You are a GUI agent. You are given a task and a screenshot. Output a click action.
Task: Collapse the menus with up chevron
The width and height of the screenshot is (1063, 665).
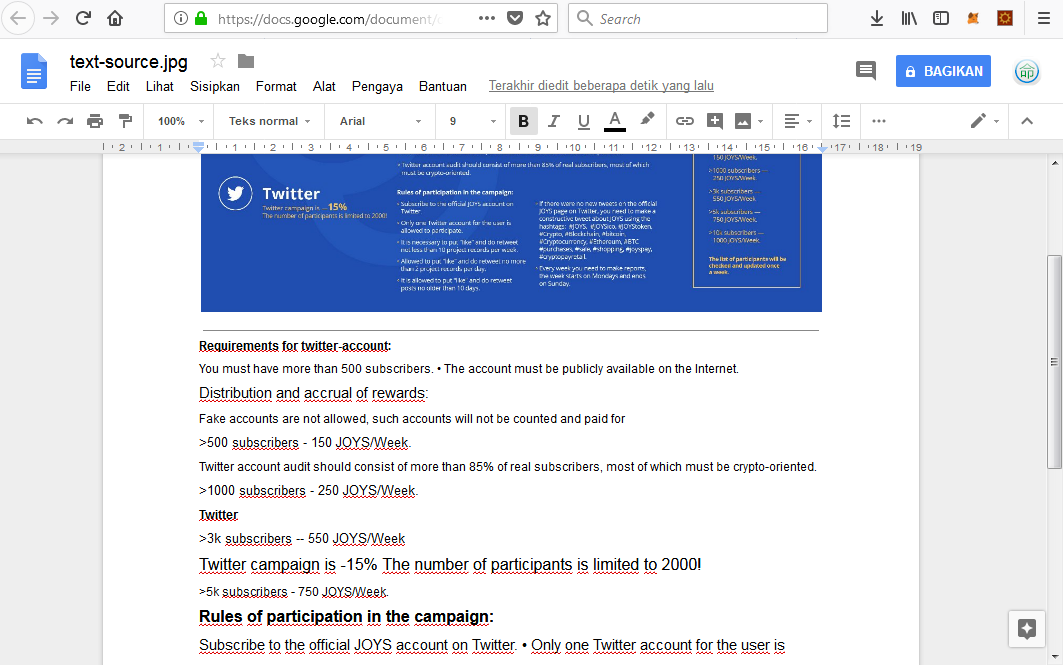[x=1027, y=121]
